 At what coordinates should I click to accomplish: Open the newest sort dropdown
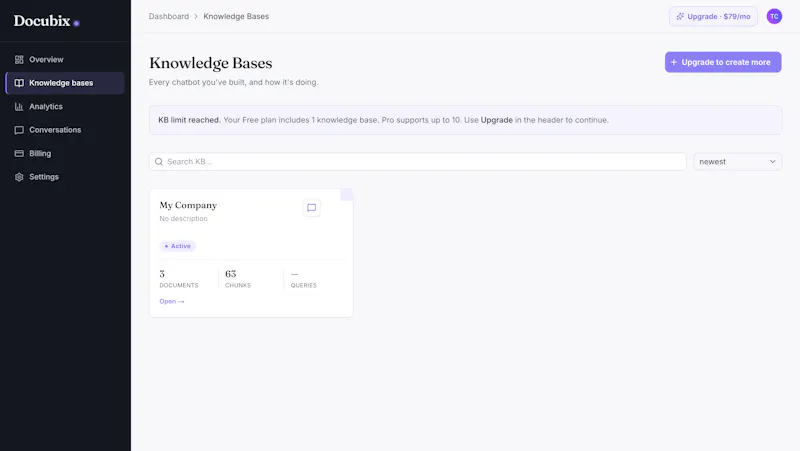coord(737,162)
